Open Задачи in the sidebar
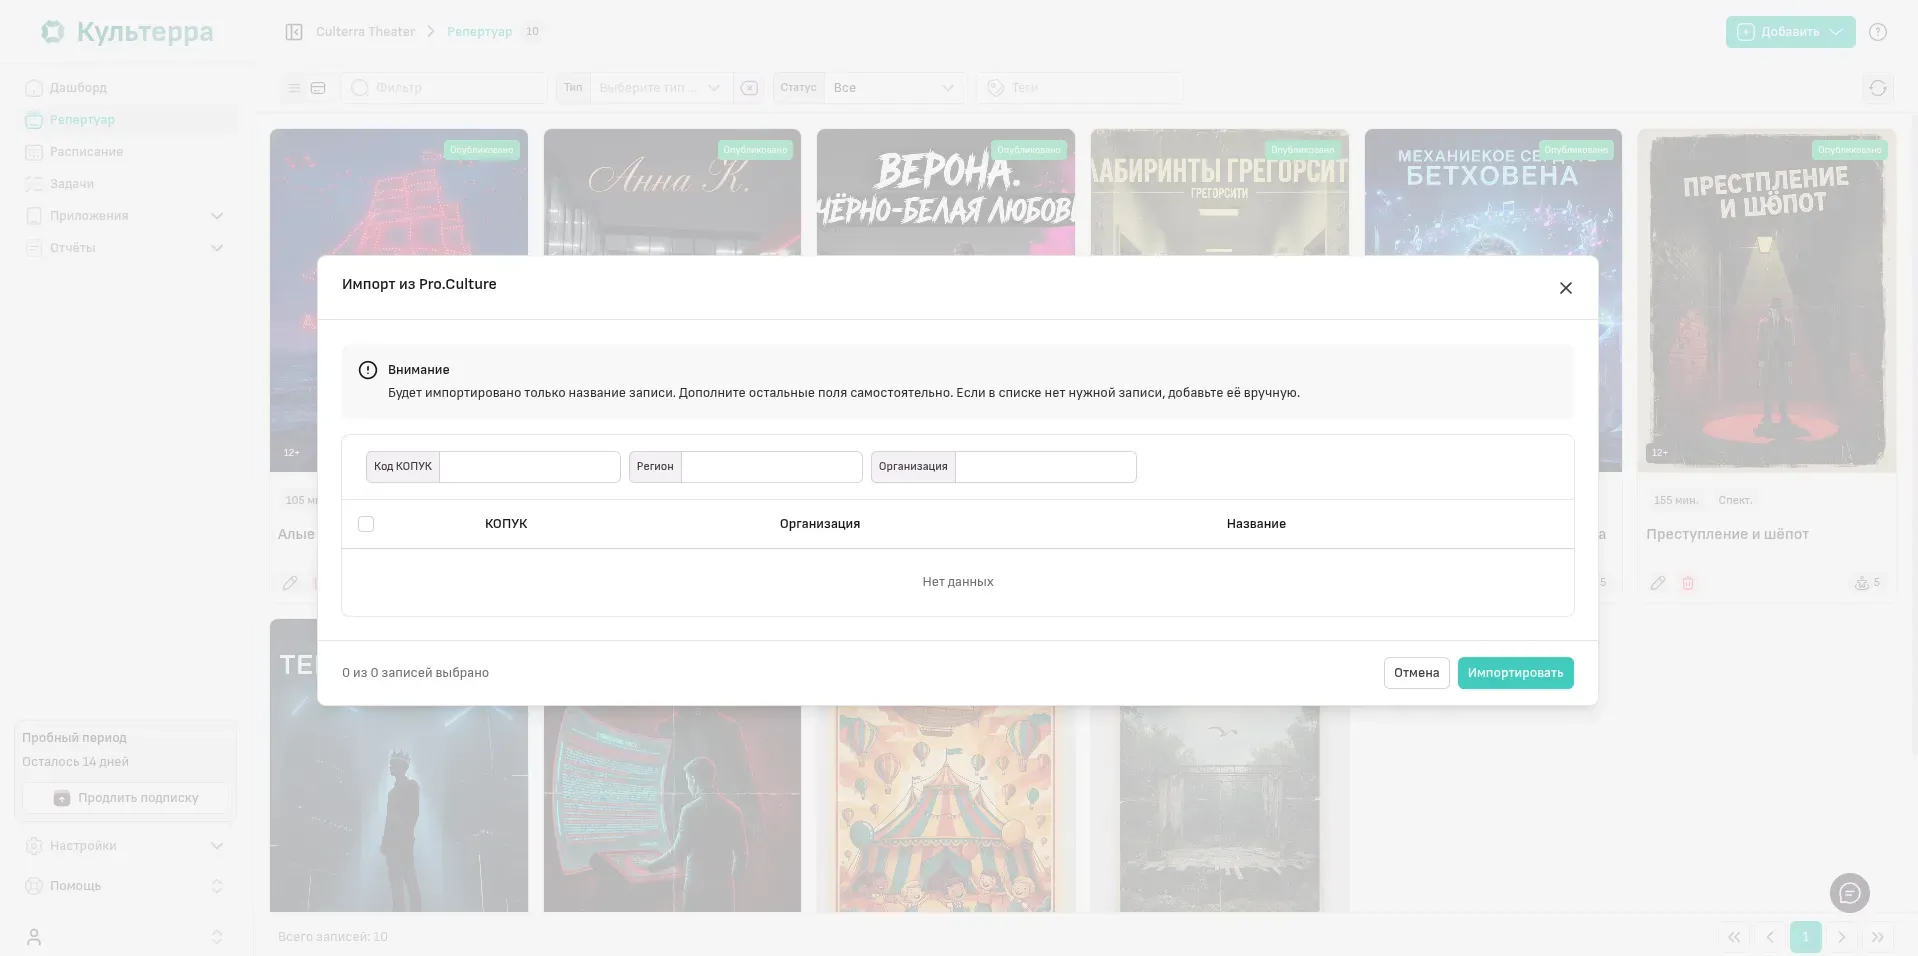1918x956 pixels. [125, 184]
